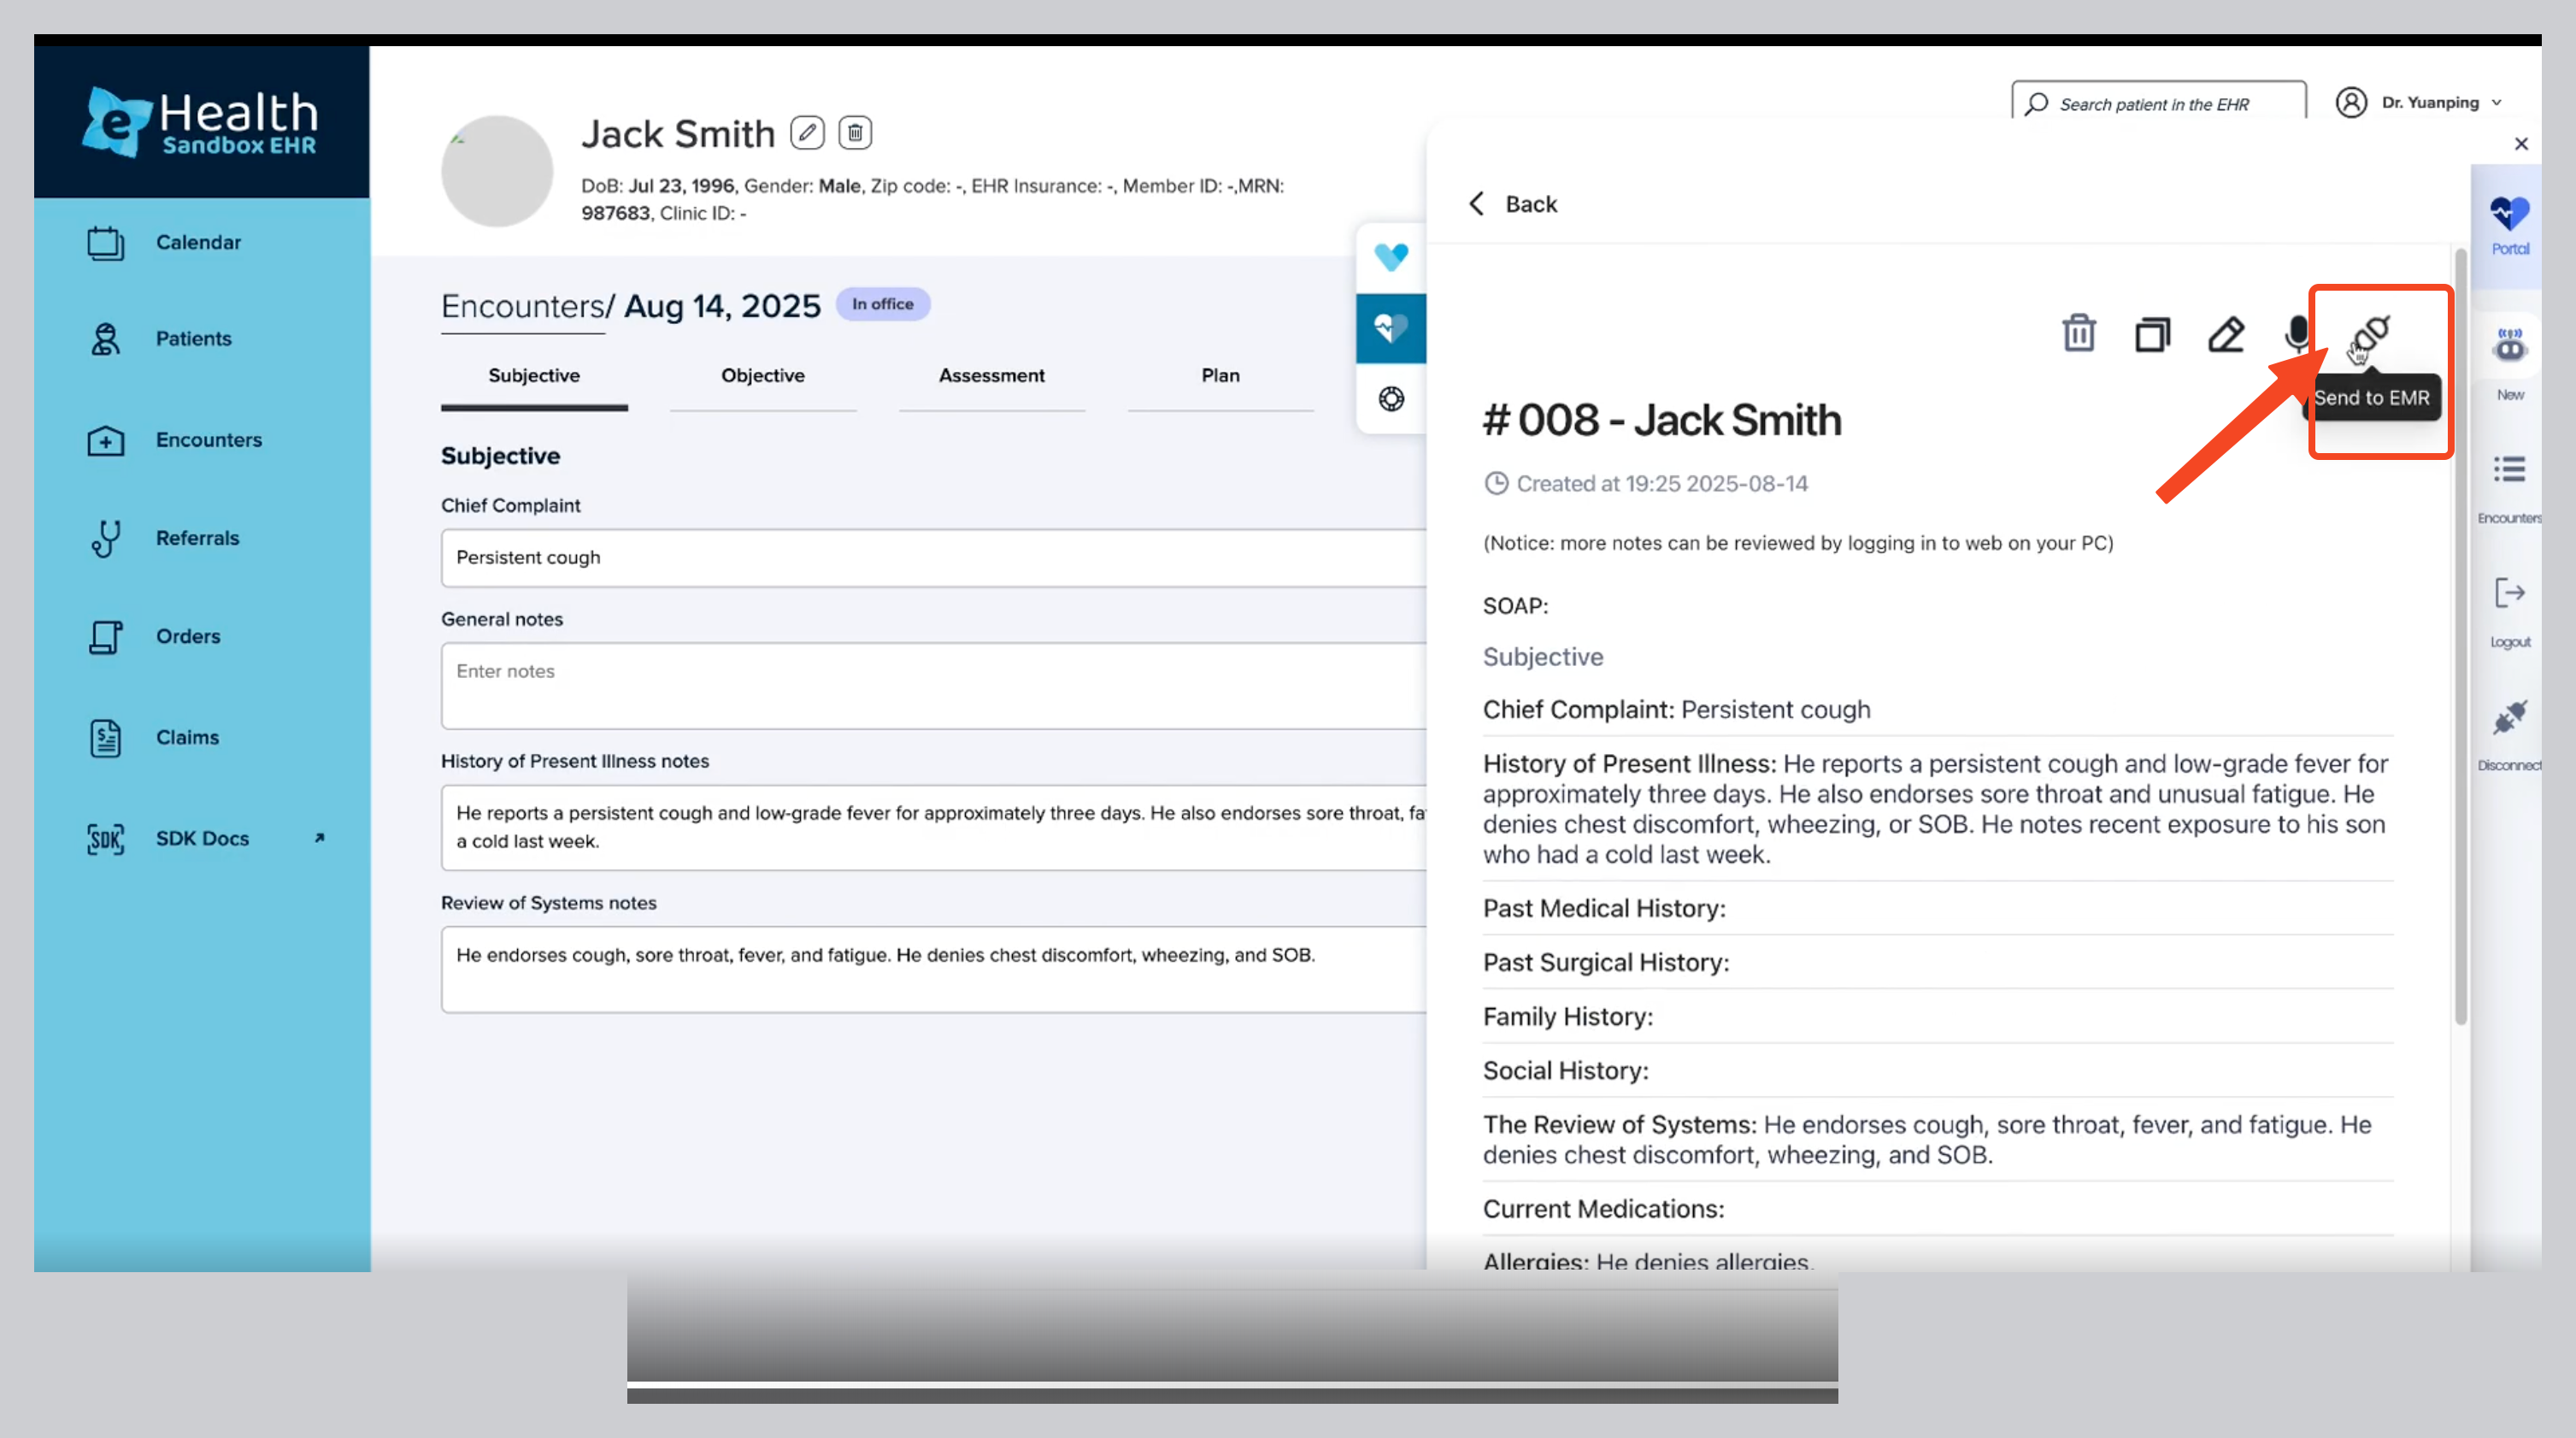Screen dimensions: 2576x1438
Task: Open the Plan tab
Action: tap(1220, 376)
